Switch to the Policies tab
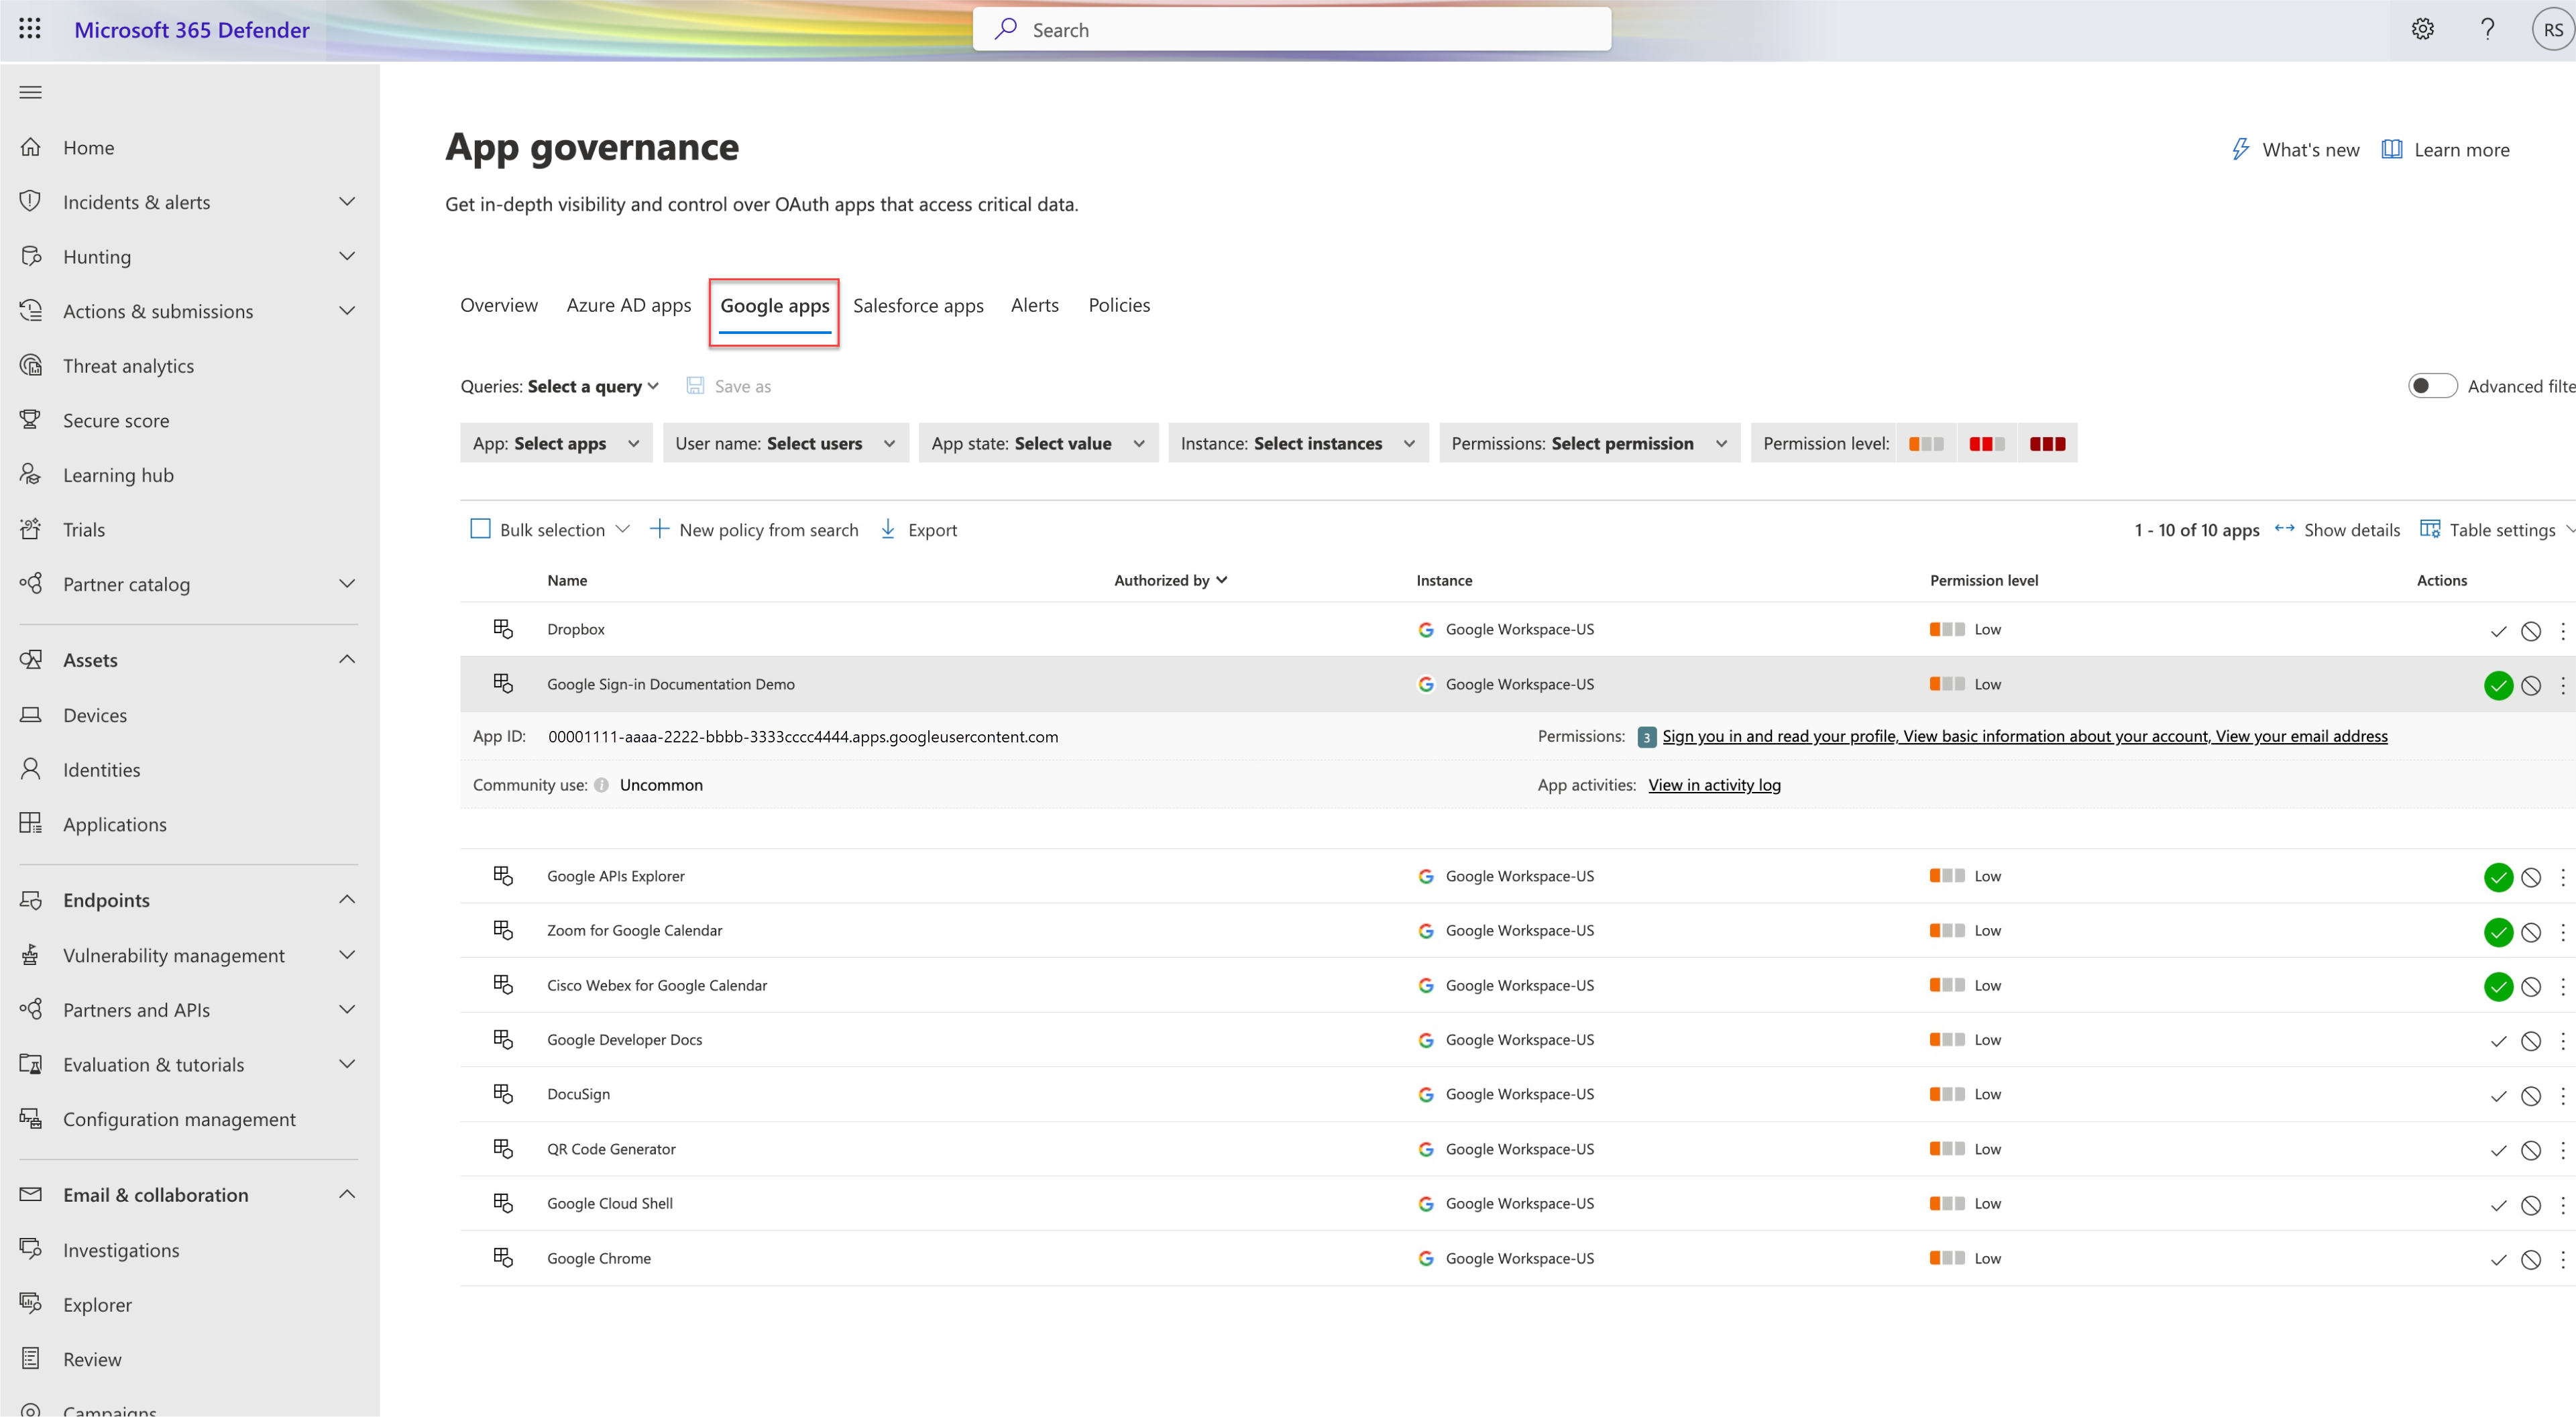This screenshot has height=1417, width=2576. coord(1119,304)
